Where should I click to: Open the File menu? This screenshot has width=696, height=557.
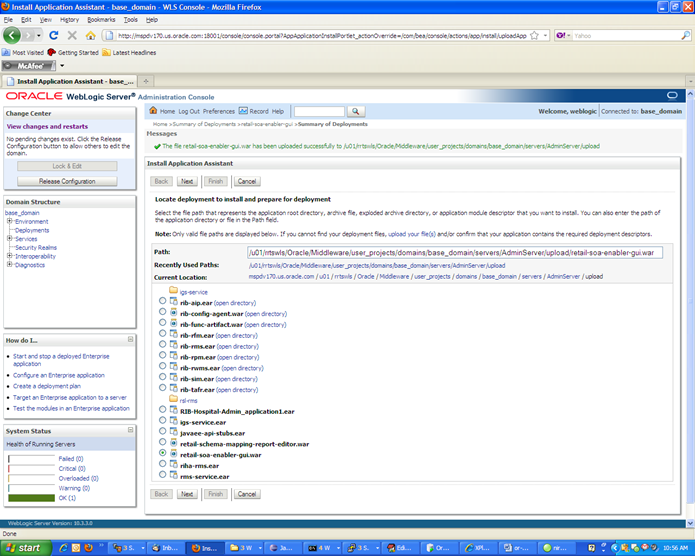8,20
